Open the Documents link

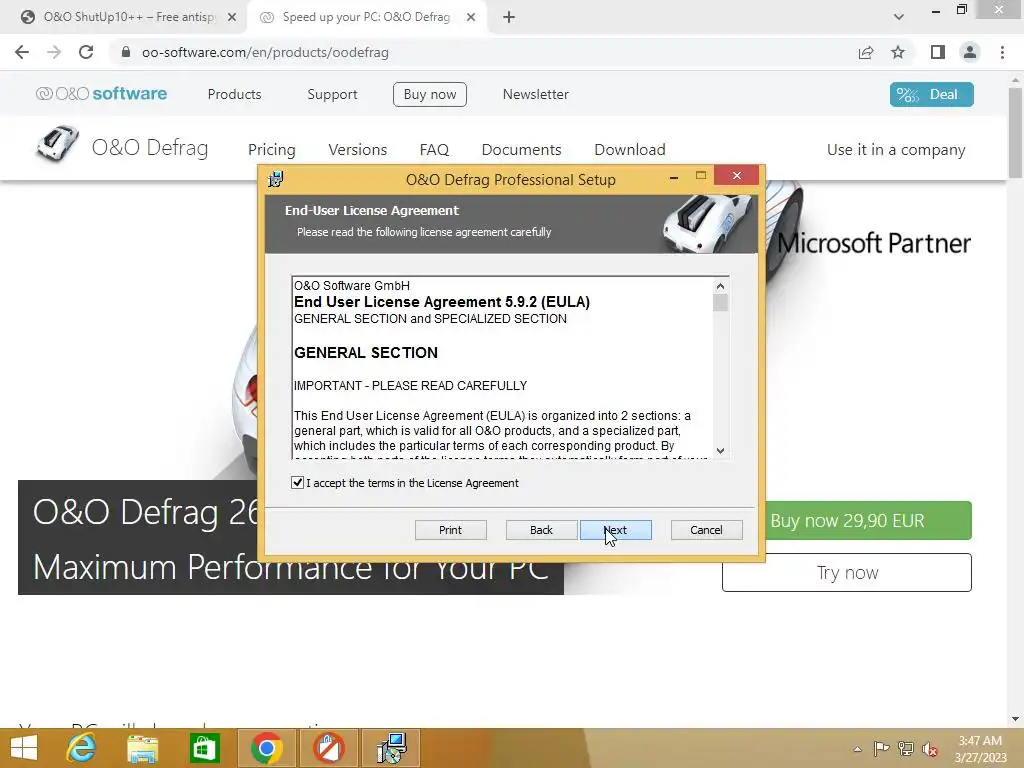tap(521, 150)
